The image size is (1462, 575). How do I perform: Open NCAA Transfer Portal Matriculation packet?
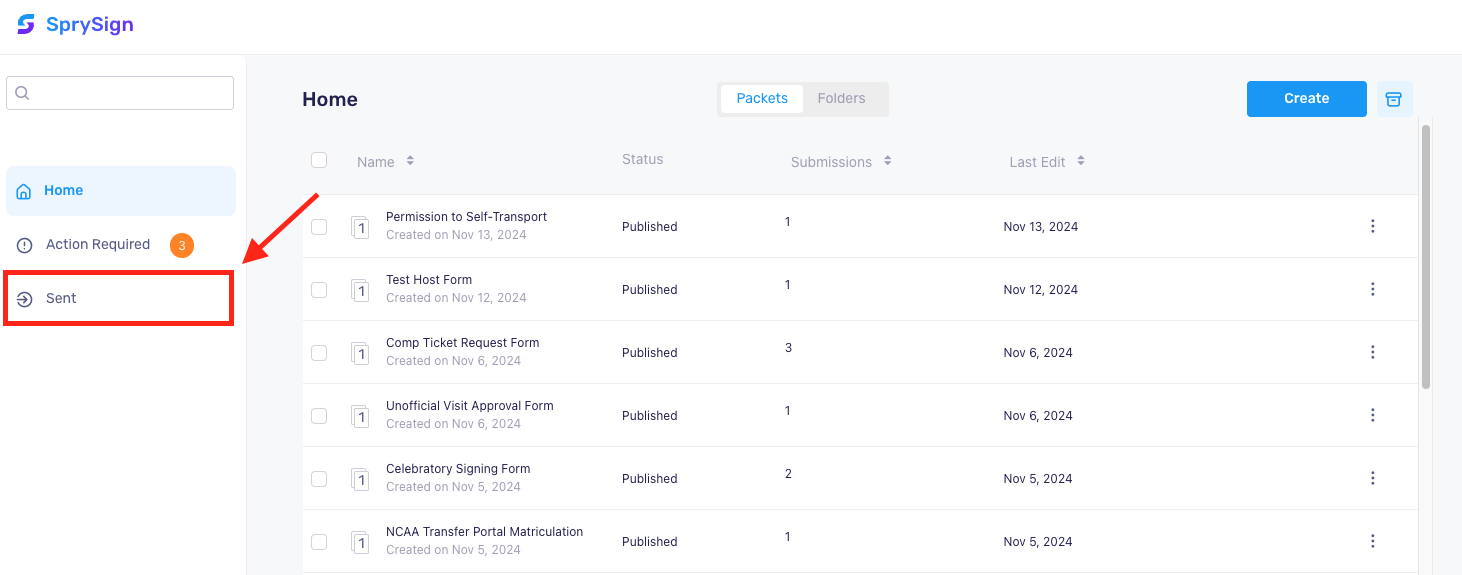484,532
